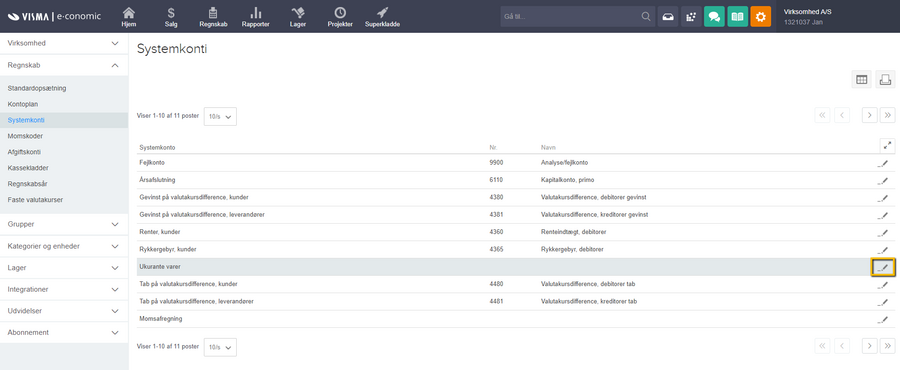Open Faste valutakurser in the sidebar
Image resolution: width=900 pixels, height=370 pixels.
36,200
